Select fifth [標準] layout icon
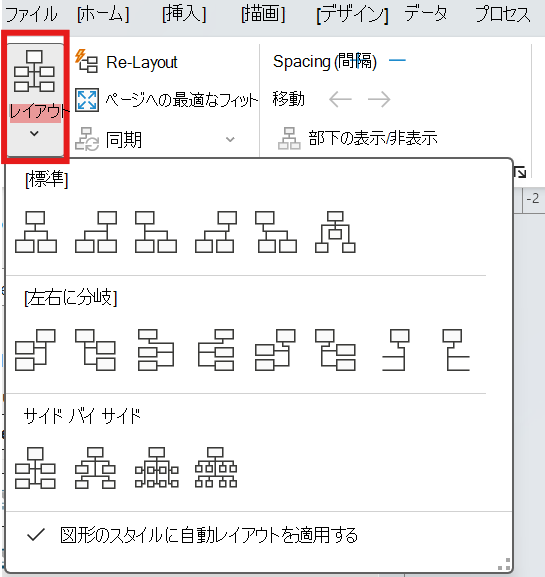This screenshot has height=577, width=545. click(x=276, y=232)
